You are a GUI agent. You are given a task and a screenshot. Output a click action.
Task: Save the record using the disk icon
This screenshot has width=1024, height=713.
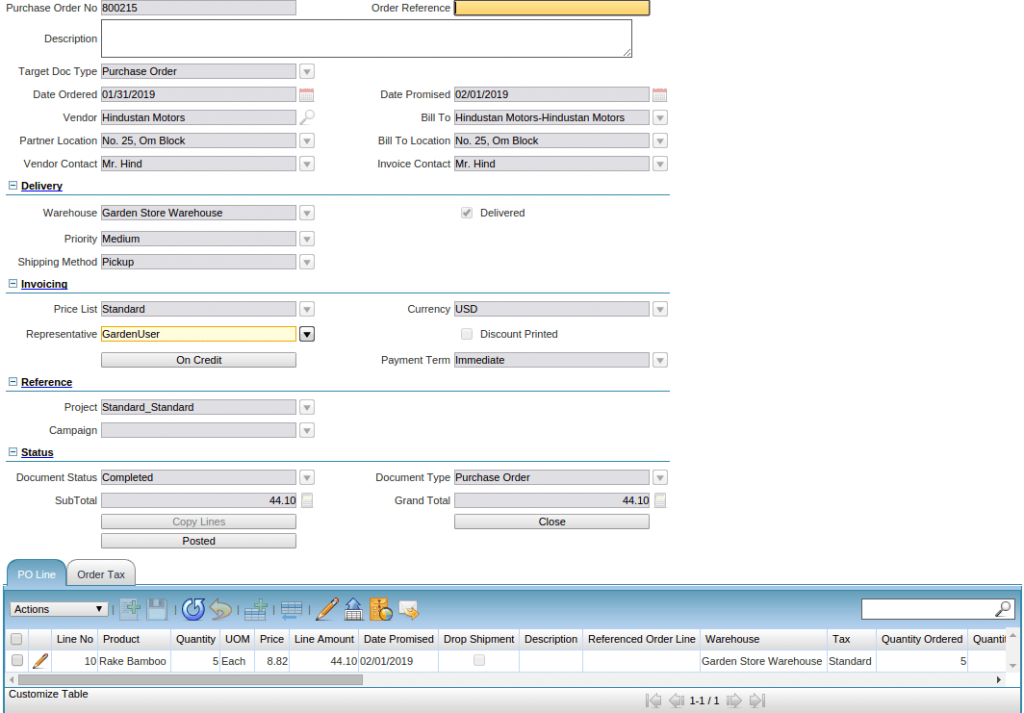(158, 609)
